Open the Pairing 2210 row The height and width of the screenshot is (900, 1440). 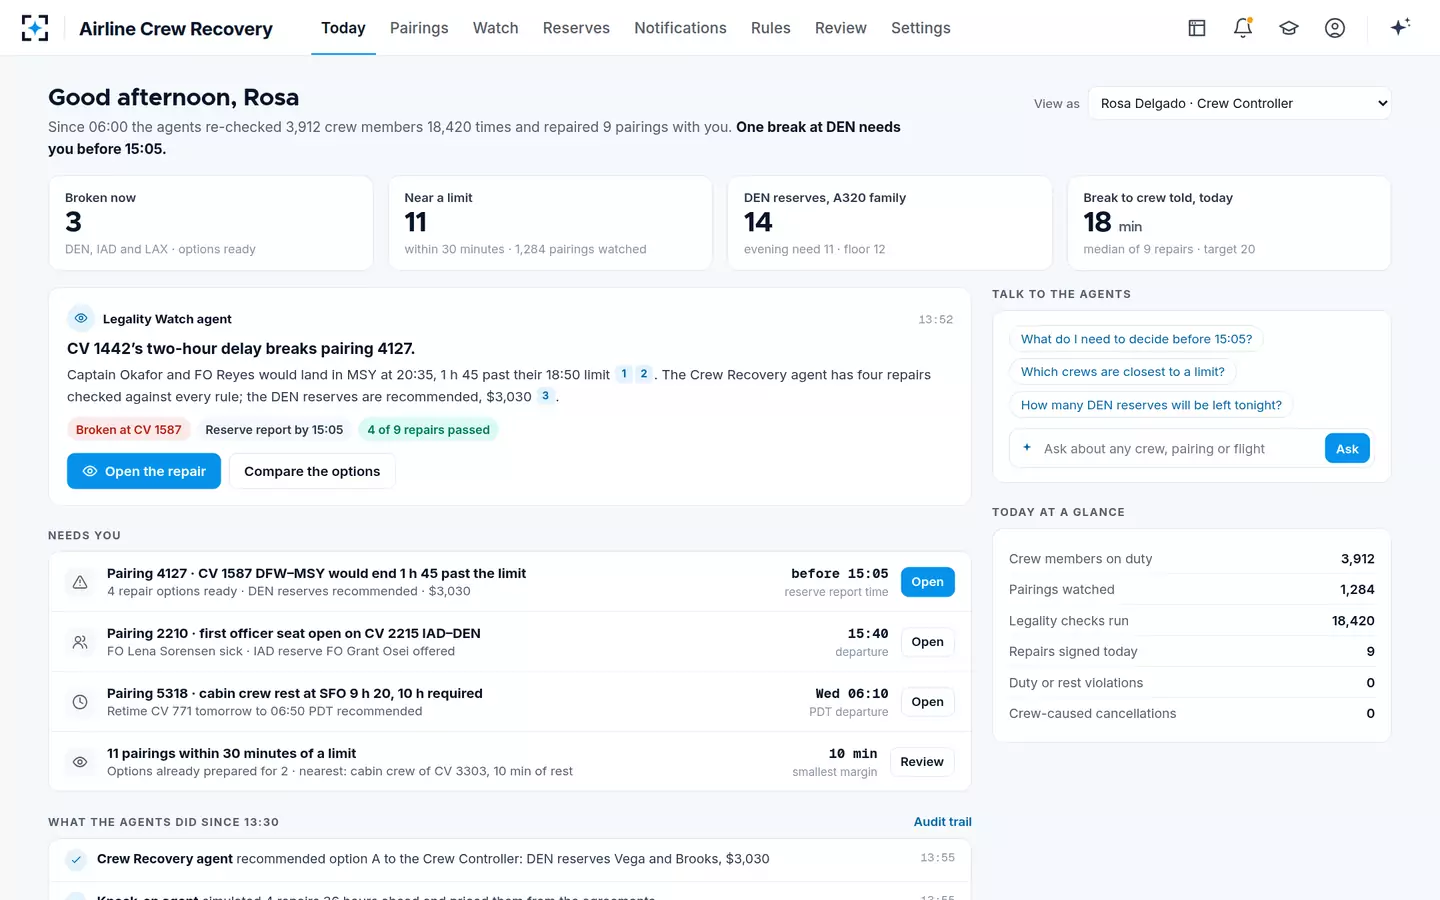pyautogui.click(x=927, y=642)
